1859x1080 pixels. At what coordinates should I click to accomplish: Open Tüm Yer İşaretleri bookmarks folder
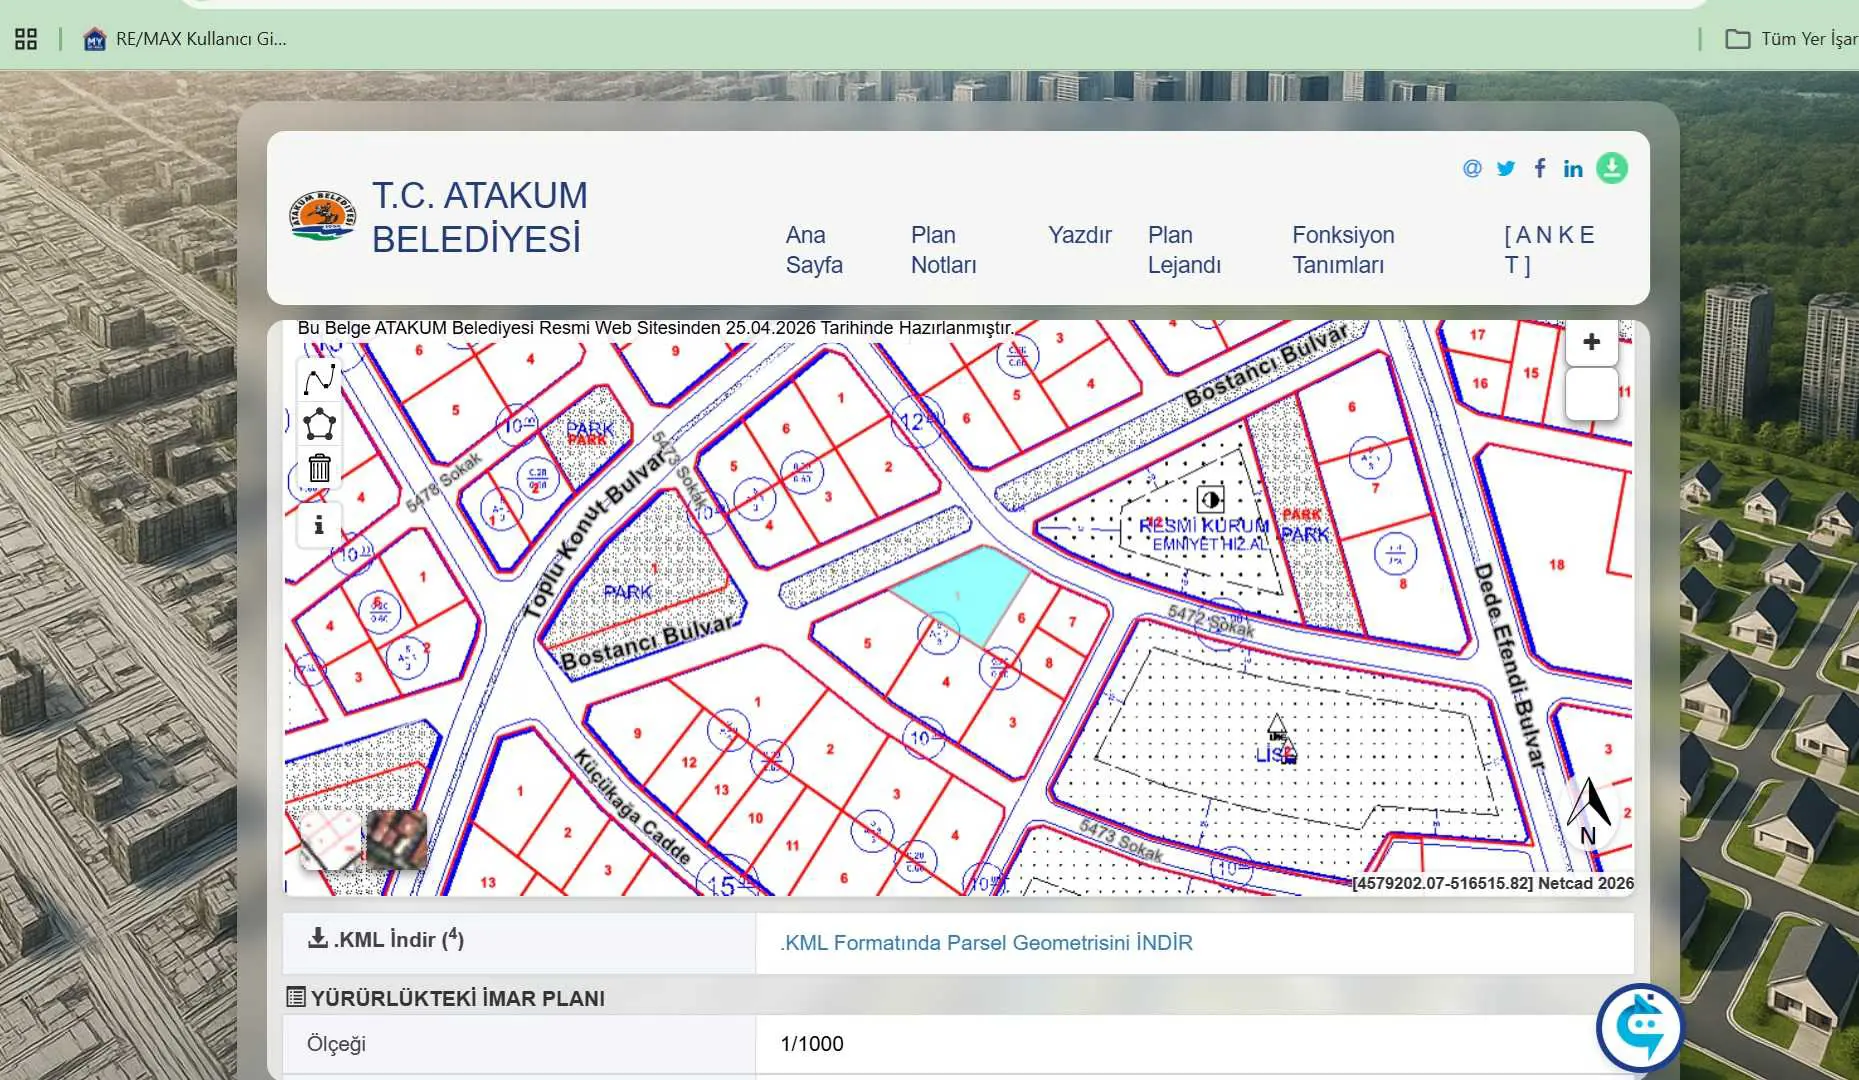[x=1790, y=39]
